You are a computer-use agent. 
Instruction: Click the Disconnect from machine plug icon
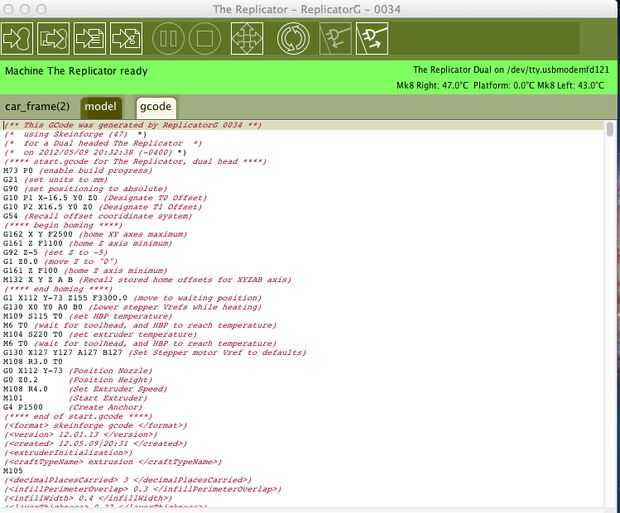click(372, 38)
